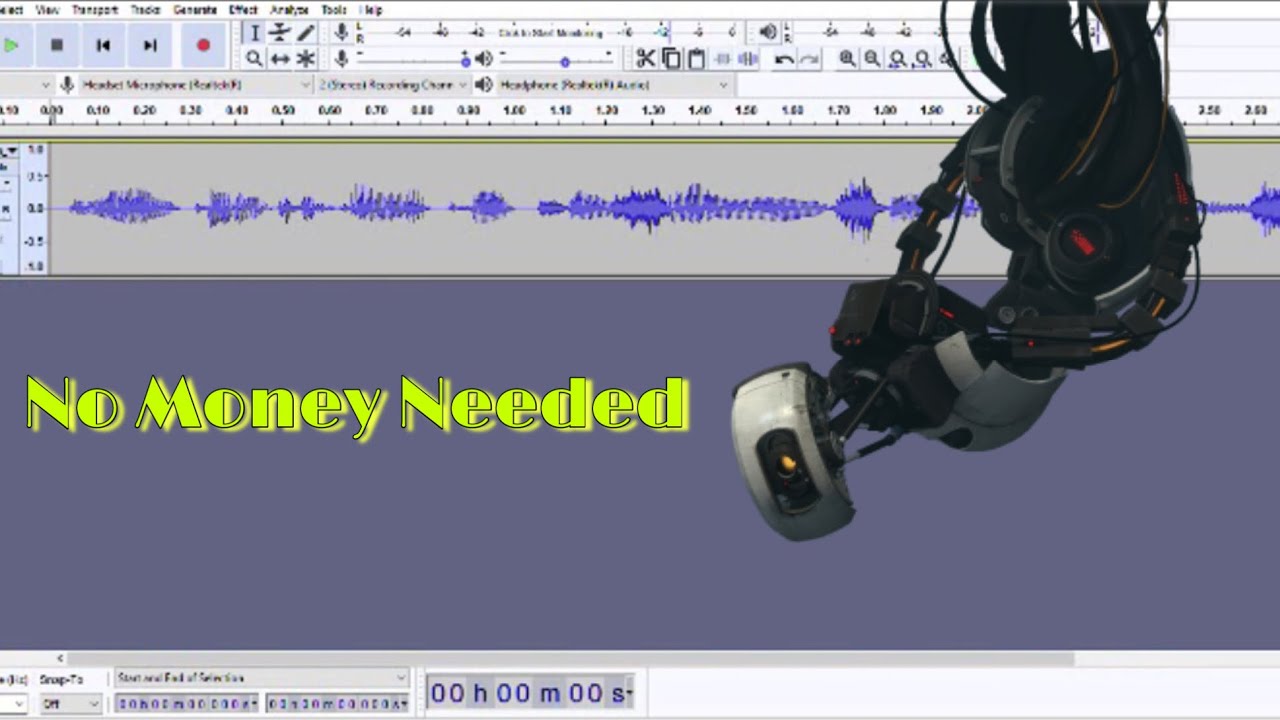Click the selection start time field
This screenshot has height=720, width=1280.
[x=186, y=704]
